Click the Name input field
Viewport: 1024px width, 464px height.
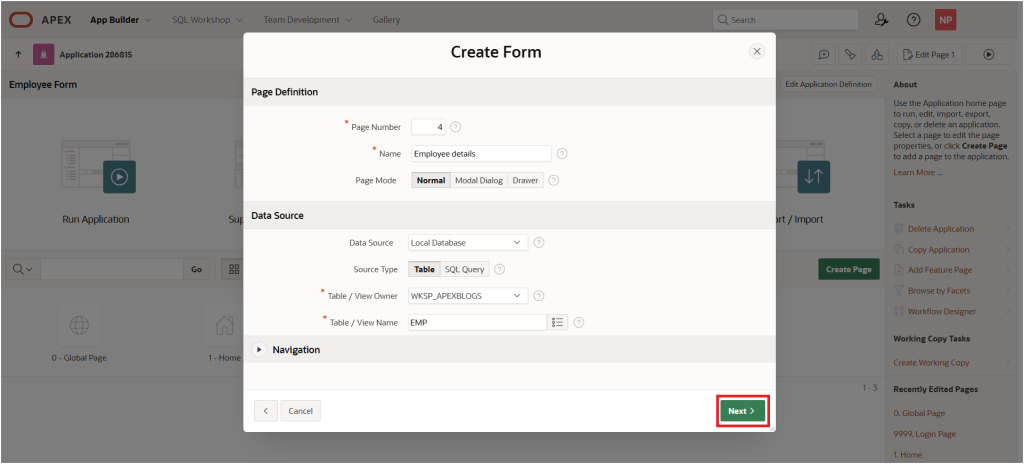tap(481, 154)
